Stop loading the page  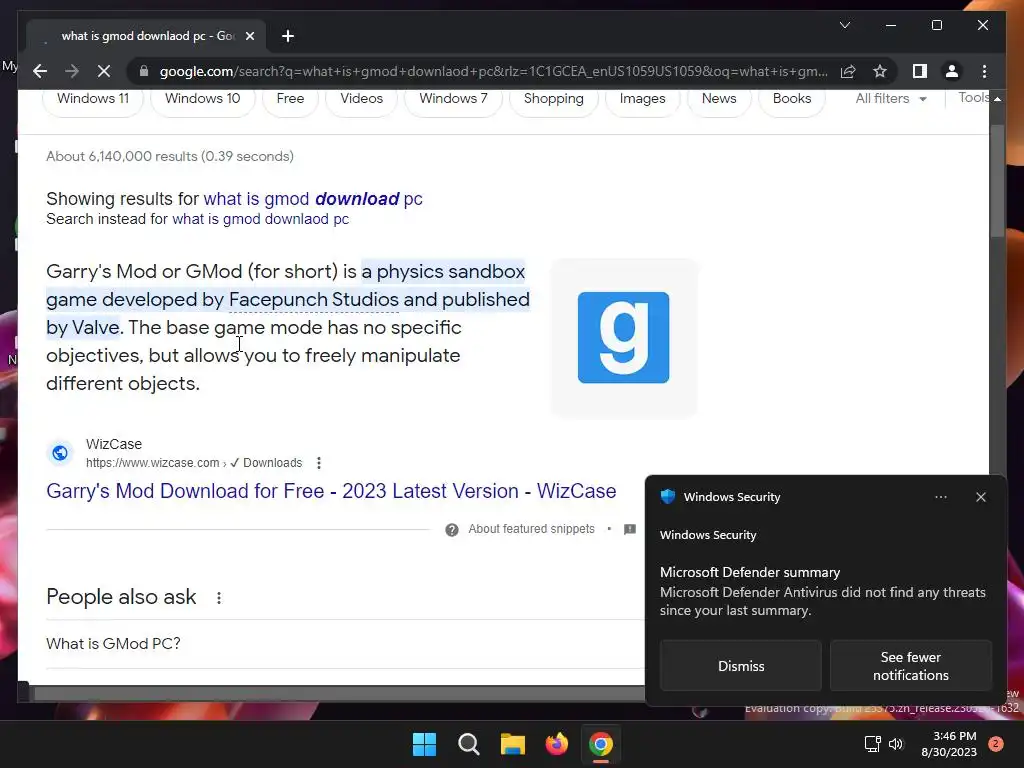[104, 71]
